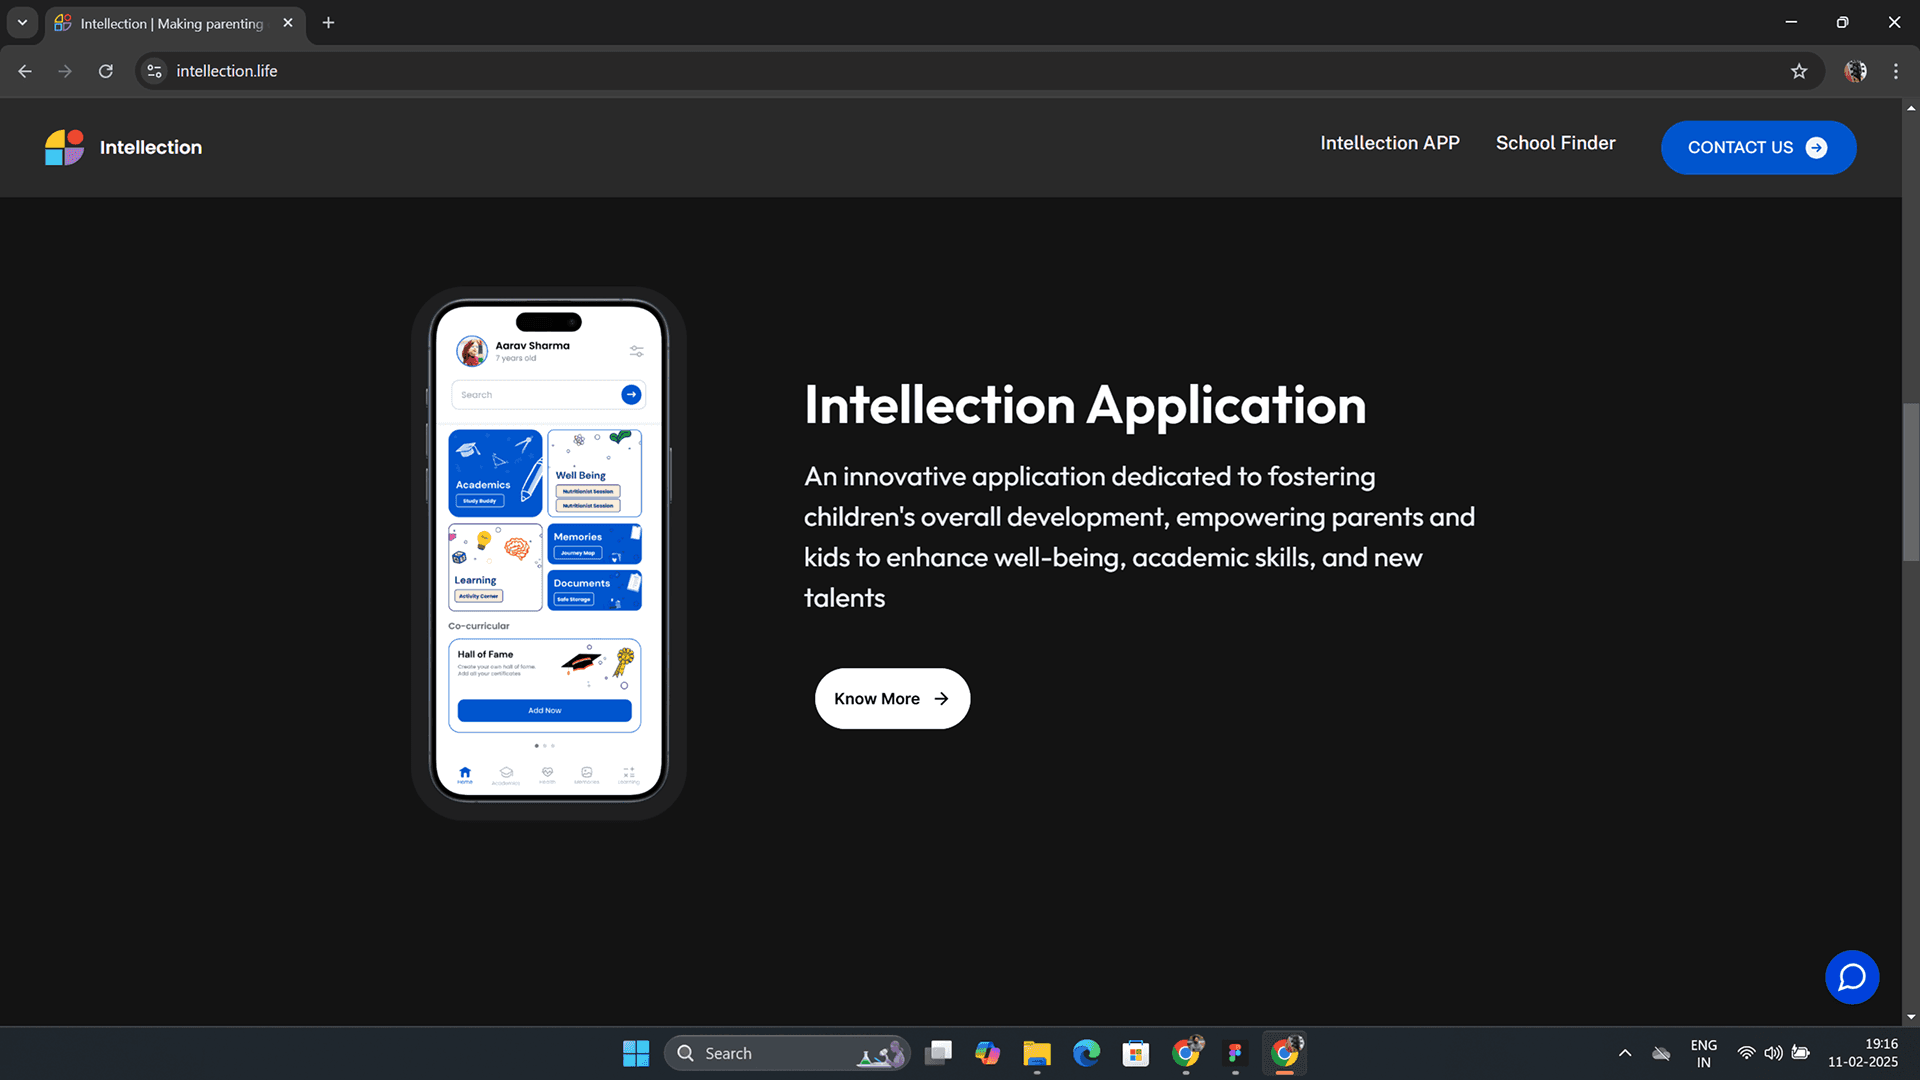
Task: Click the intellection.life address bar
Action: (x=700, y=71)
